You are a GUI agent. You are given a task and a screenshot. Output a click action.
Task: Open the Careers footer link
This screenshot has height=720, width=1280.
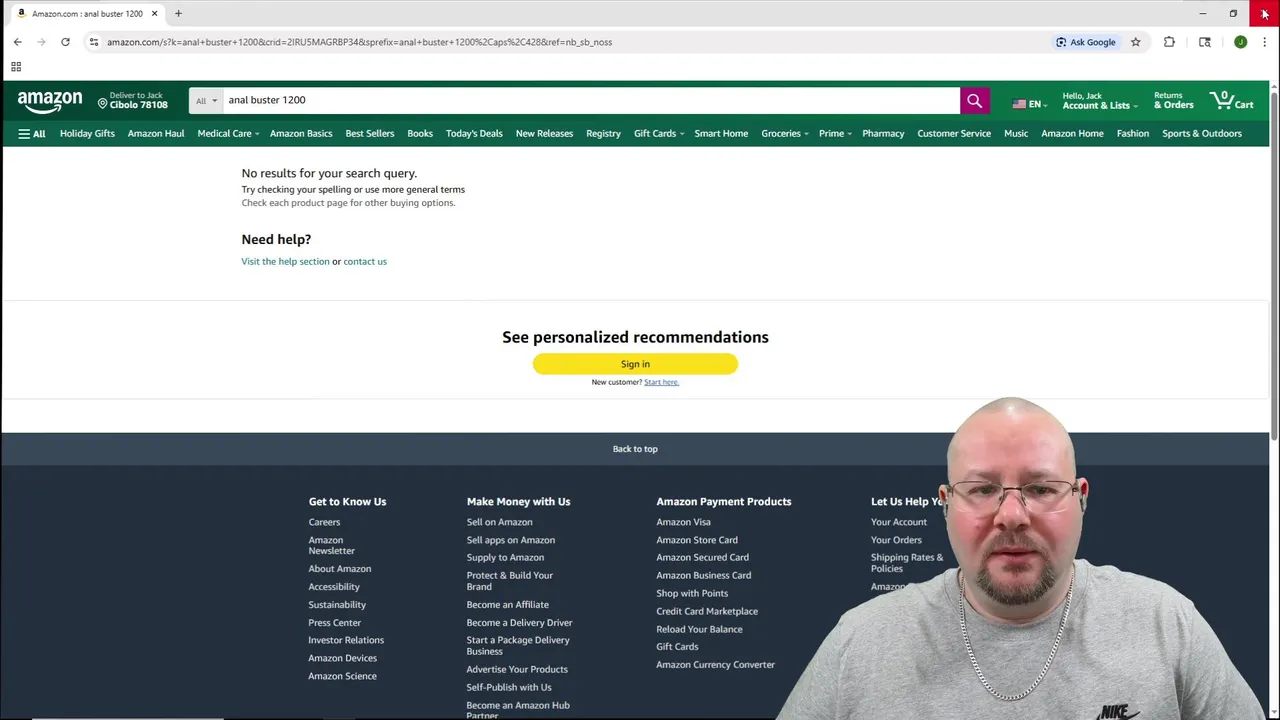324,522
